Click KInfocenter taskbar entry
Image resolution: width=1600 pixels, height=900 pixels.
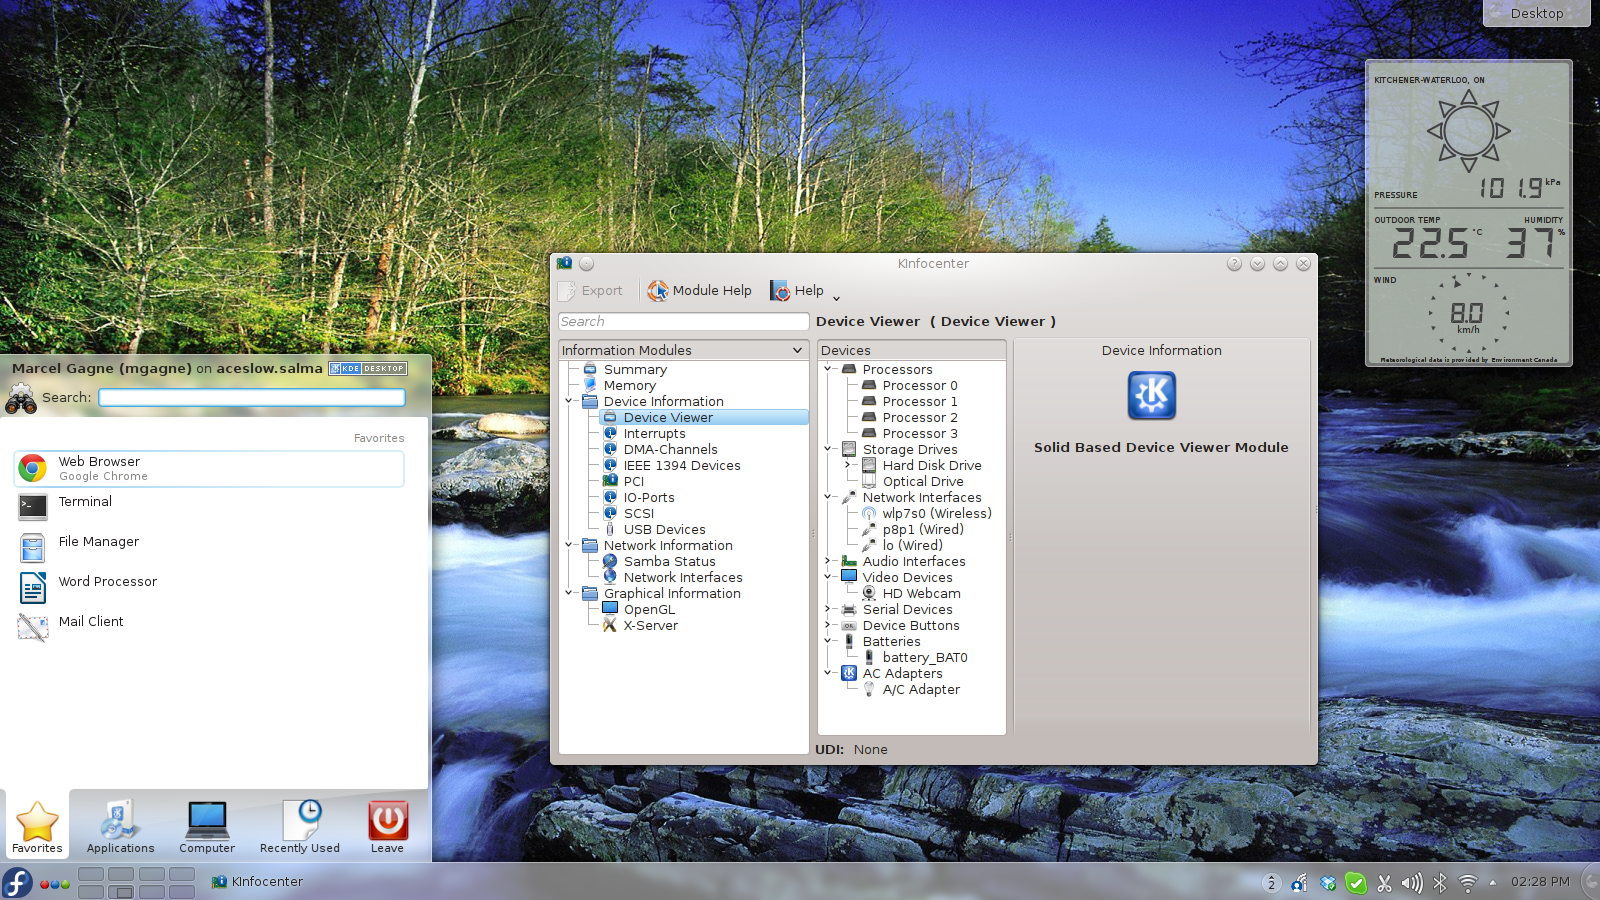pyautogui.click(x=257, y=882)
